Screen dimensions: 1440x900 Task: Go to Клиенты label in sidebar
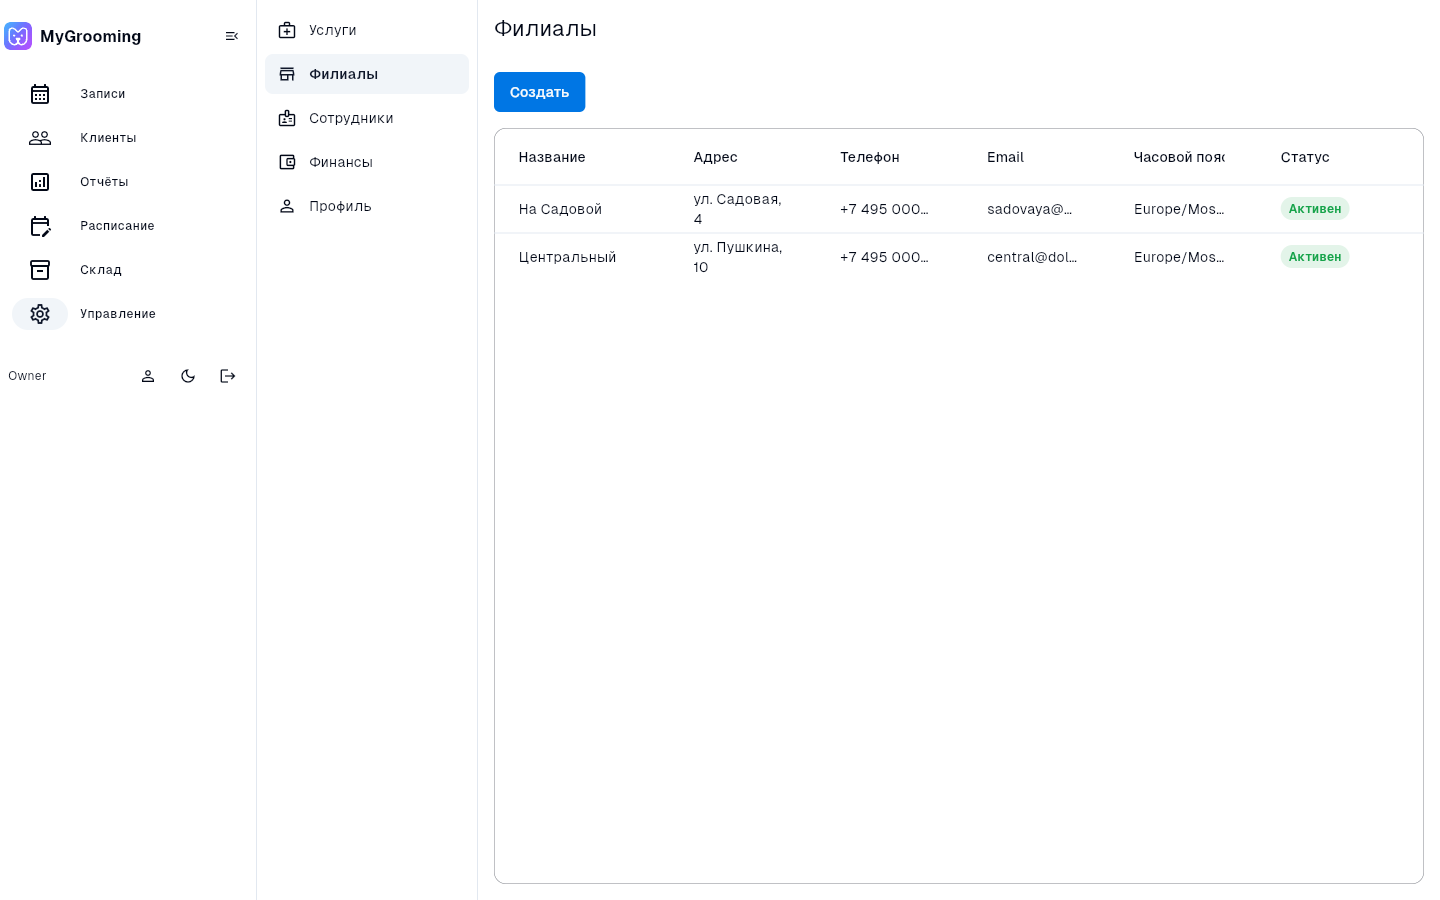[x=108, y=138]
